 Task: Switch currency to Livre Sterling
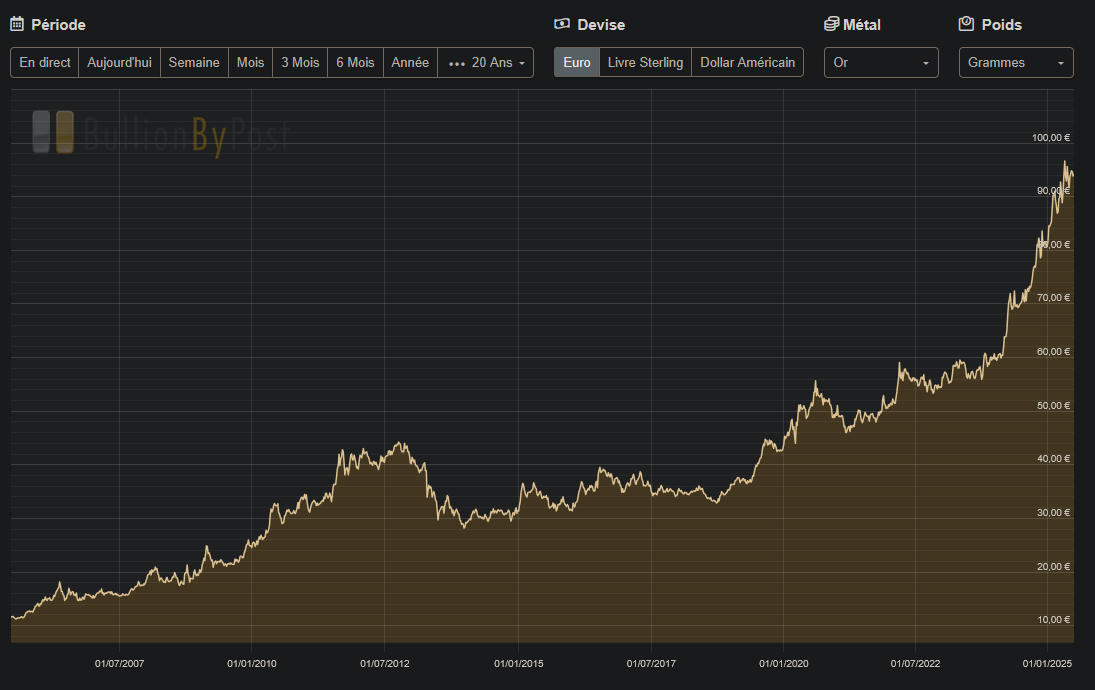point(645,62)
